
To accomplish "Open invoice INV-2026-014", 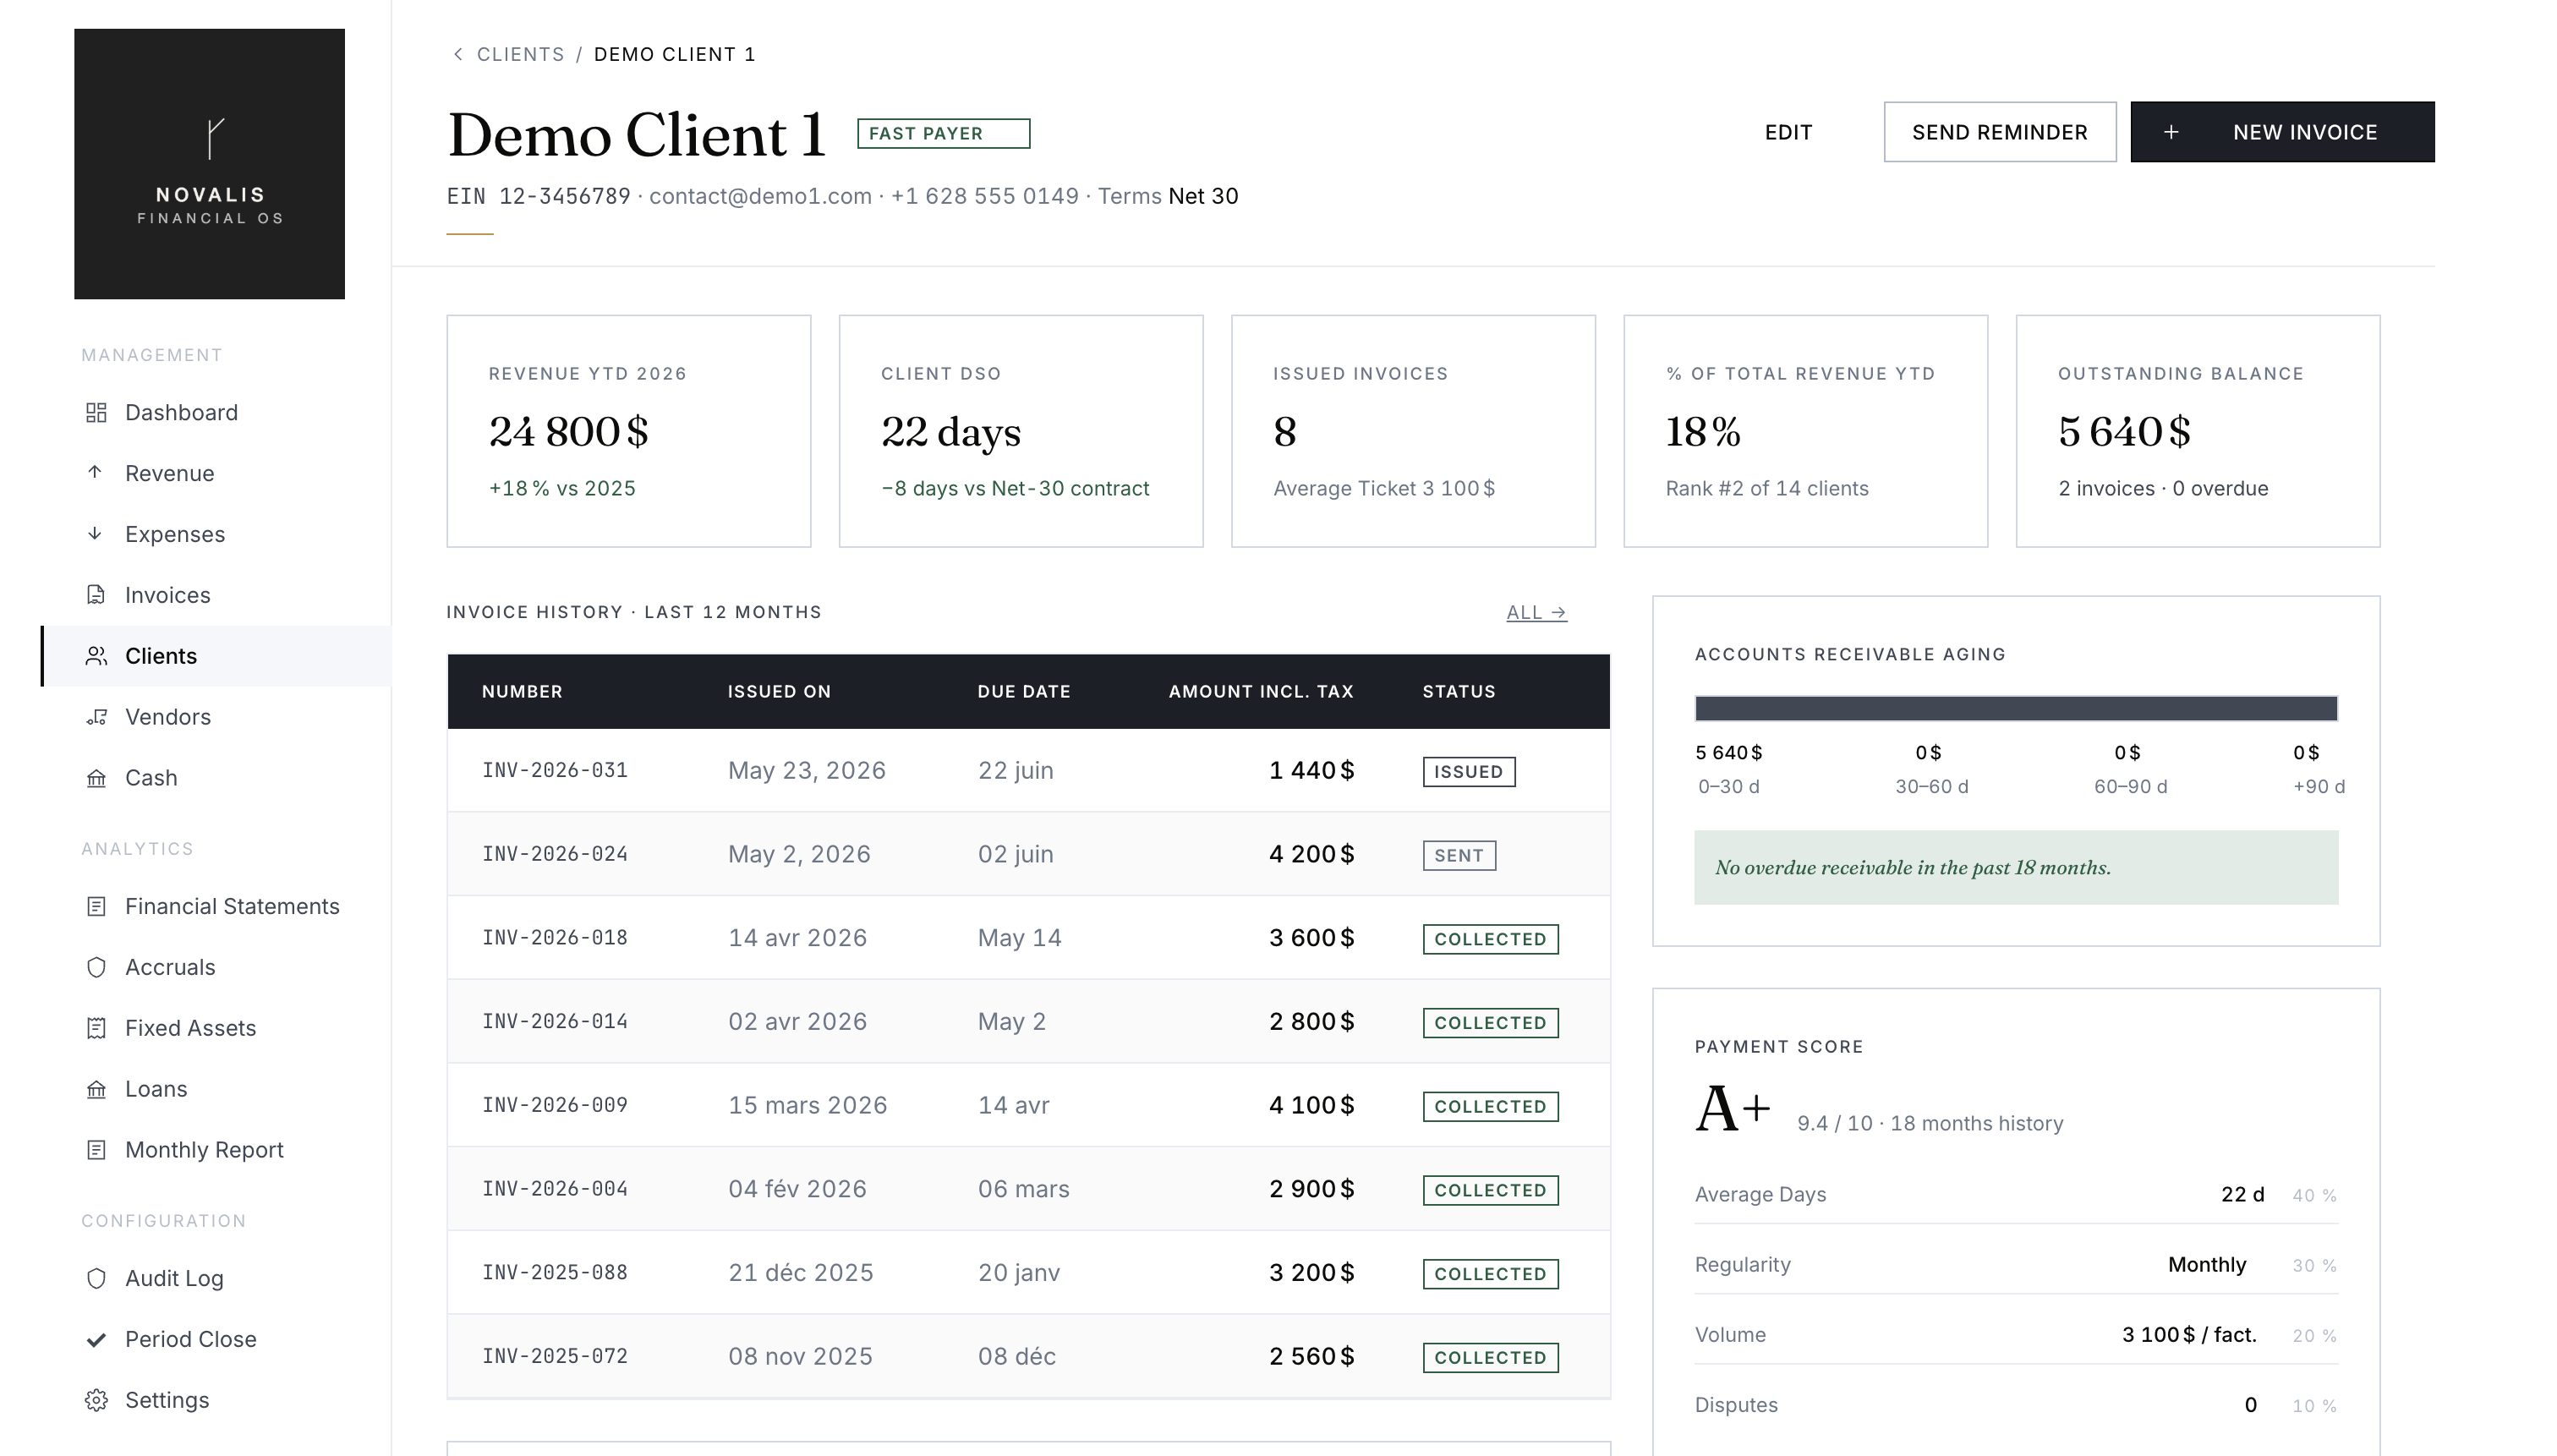I will coord(554,1021).
